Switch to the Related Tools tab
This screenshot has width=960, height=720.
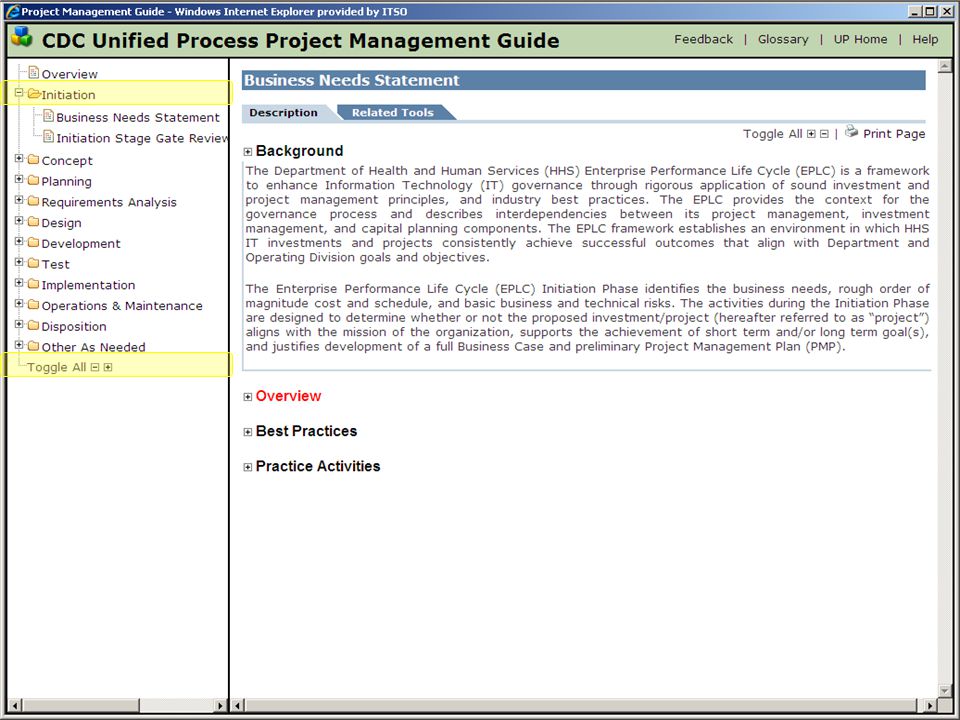coord(392,113)
